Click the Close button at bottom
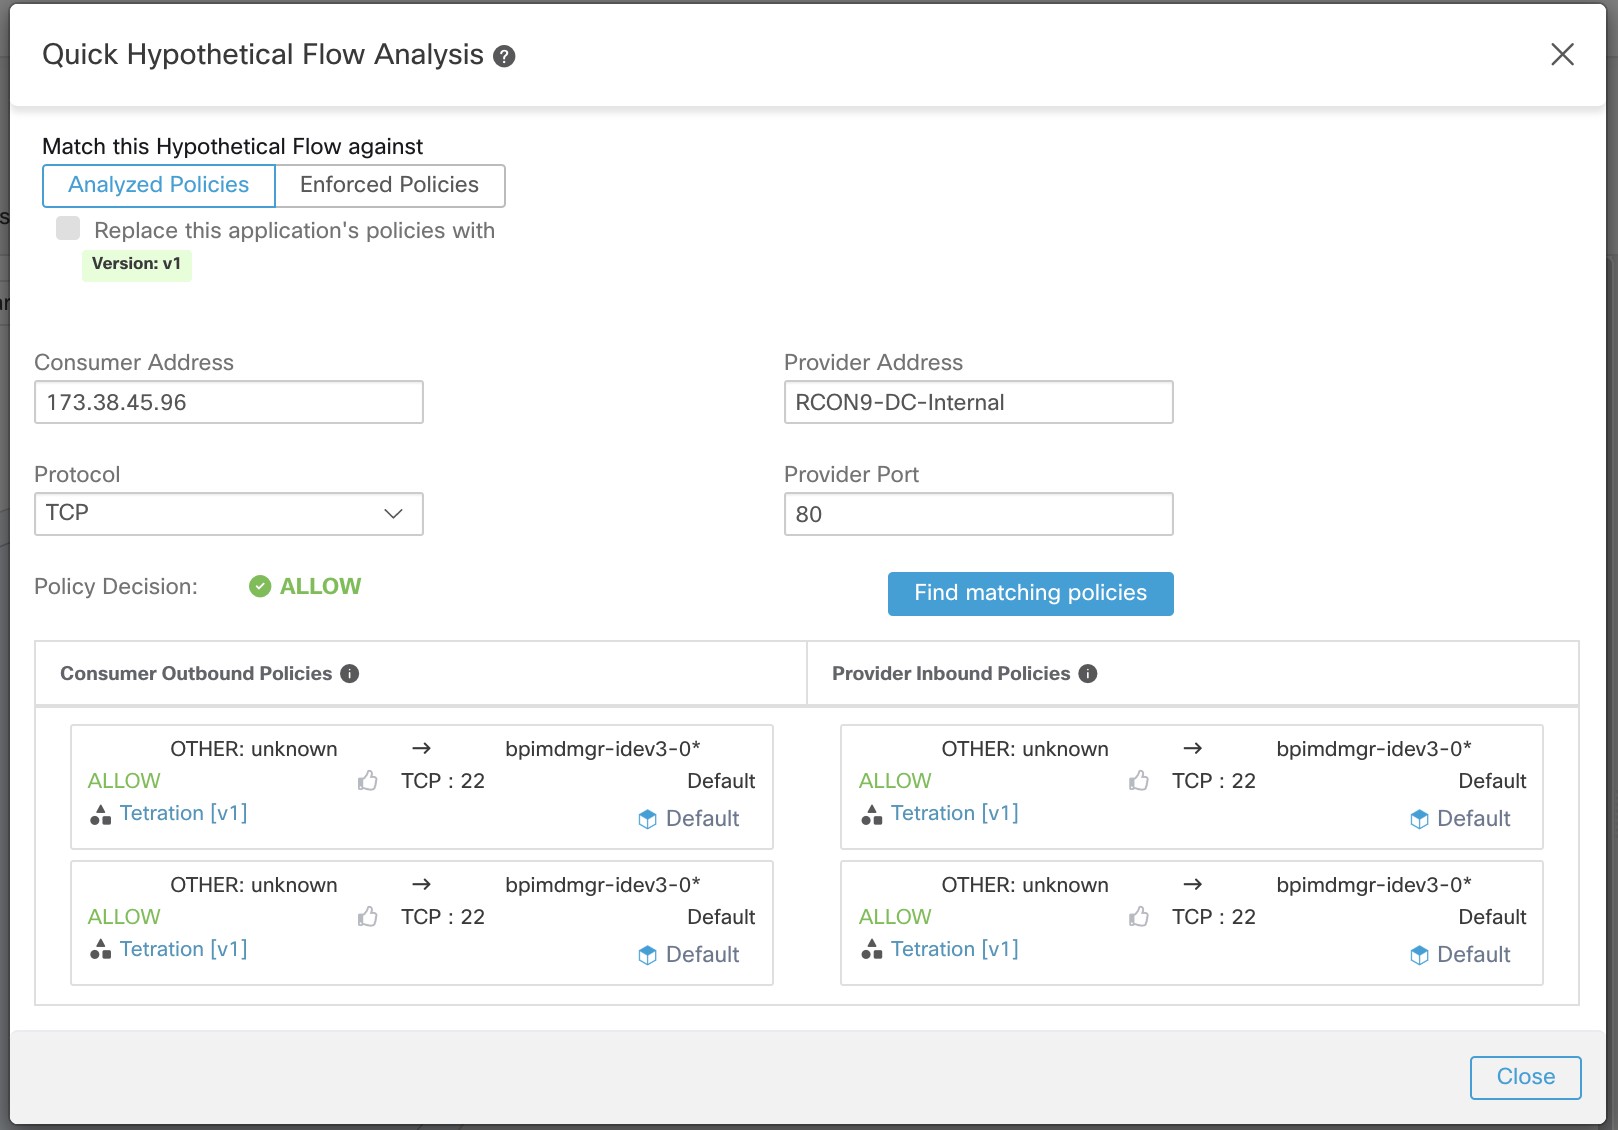Viewport: 1618px width, 1130px height. (x=1526, y=1077)
